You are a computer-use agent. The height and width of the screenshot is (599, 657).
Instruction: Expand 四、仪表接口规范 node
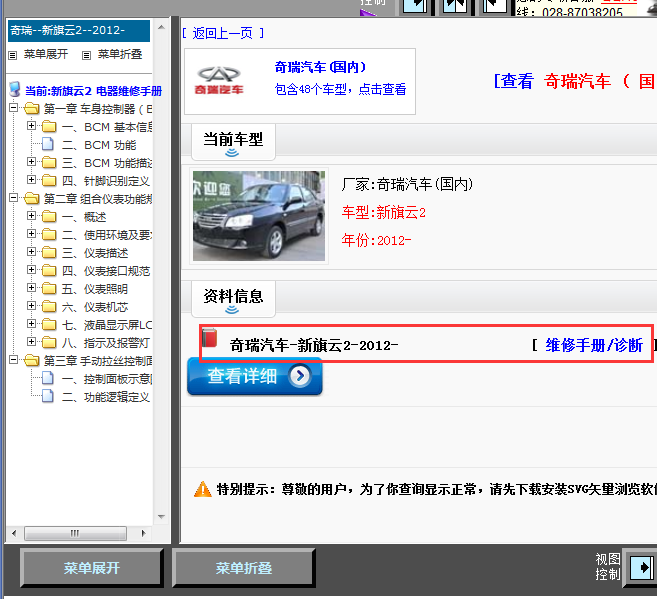[31, 269]
